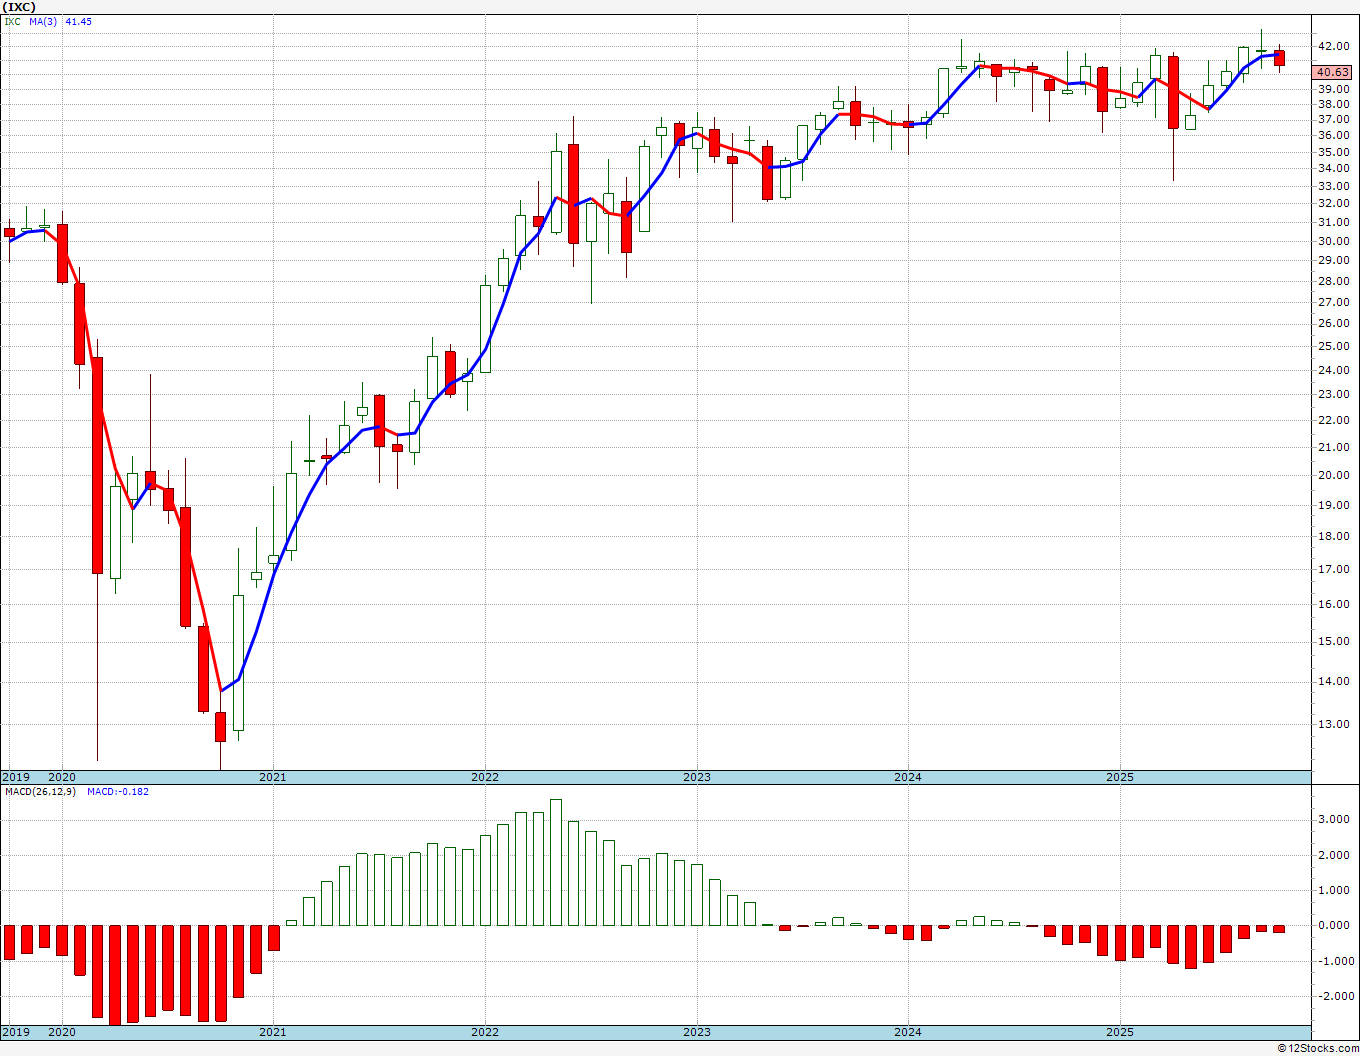The height and width of the screenshot is (1056, 1360).
Task: Click the 0.000 MACD axis label
Action: [x=1336, y=925]
